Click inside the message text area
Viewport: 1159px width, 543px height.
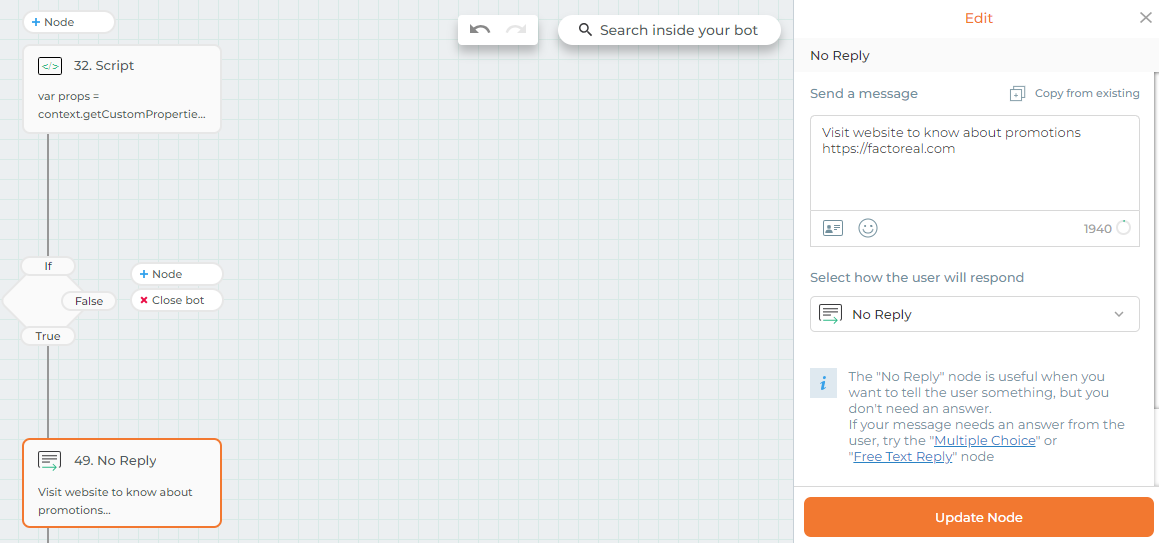(974, 163)
